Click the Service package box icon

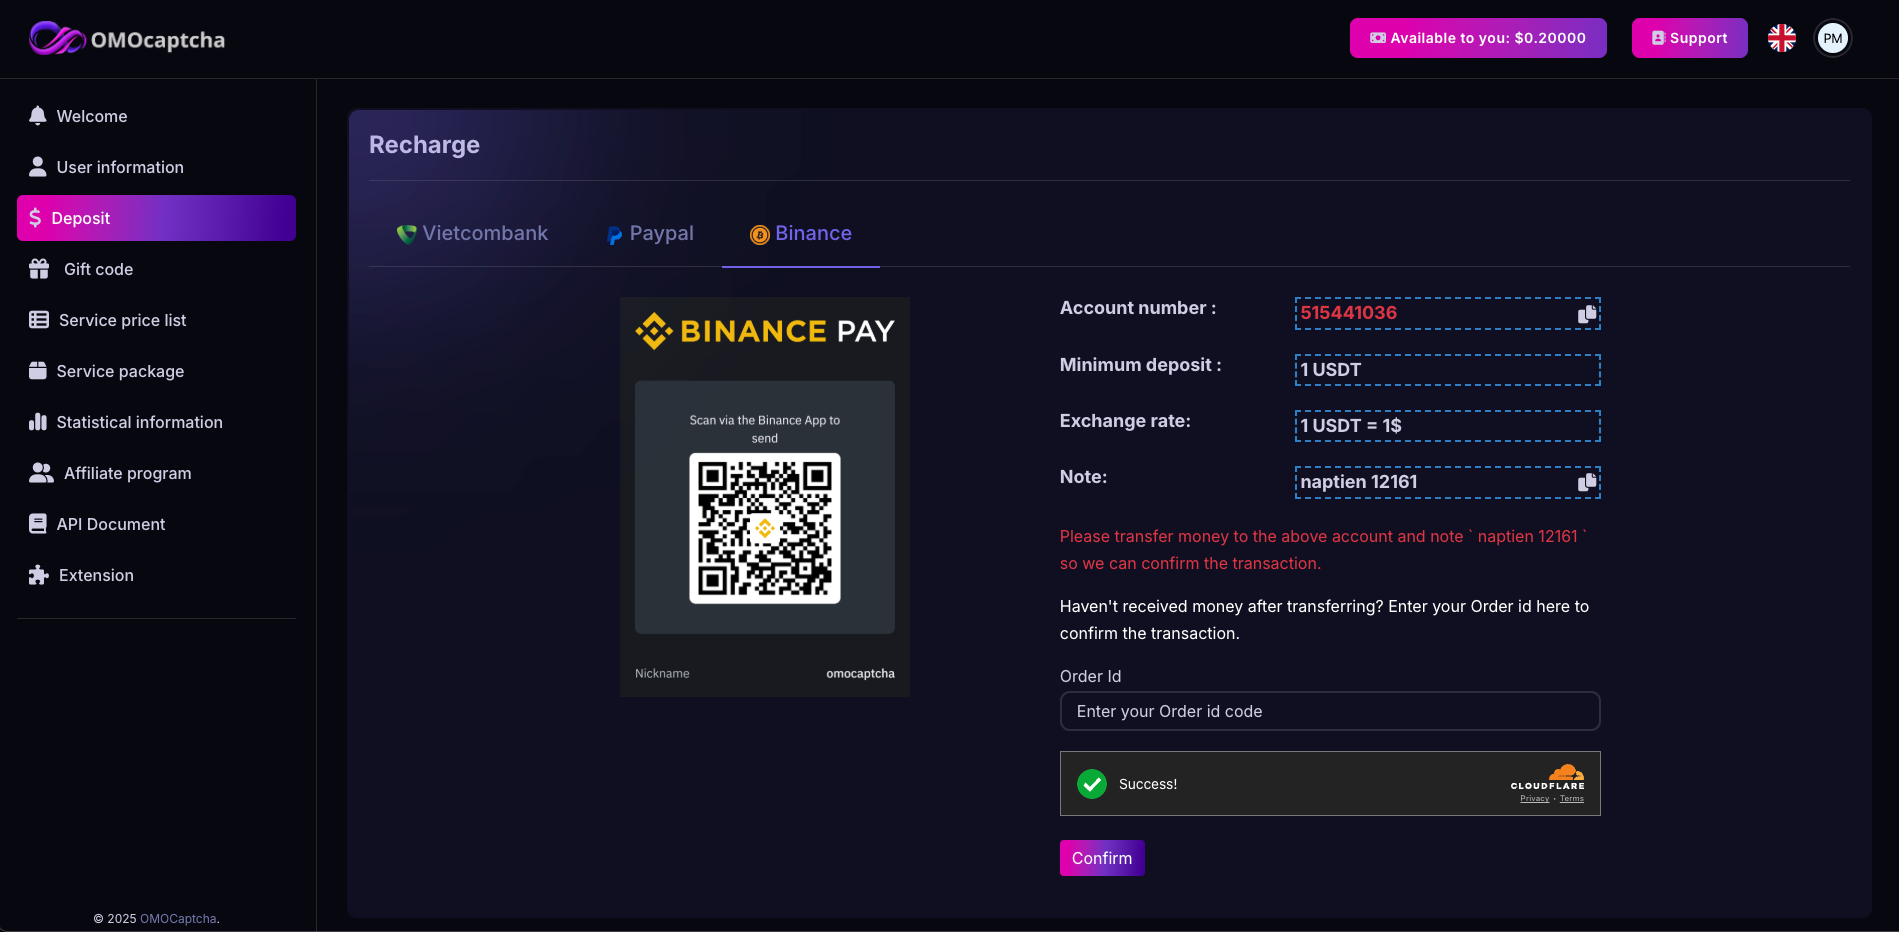[x=38, y=370]
